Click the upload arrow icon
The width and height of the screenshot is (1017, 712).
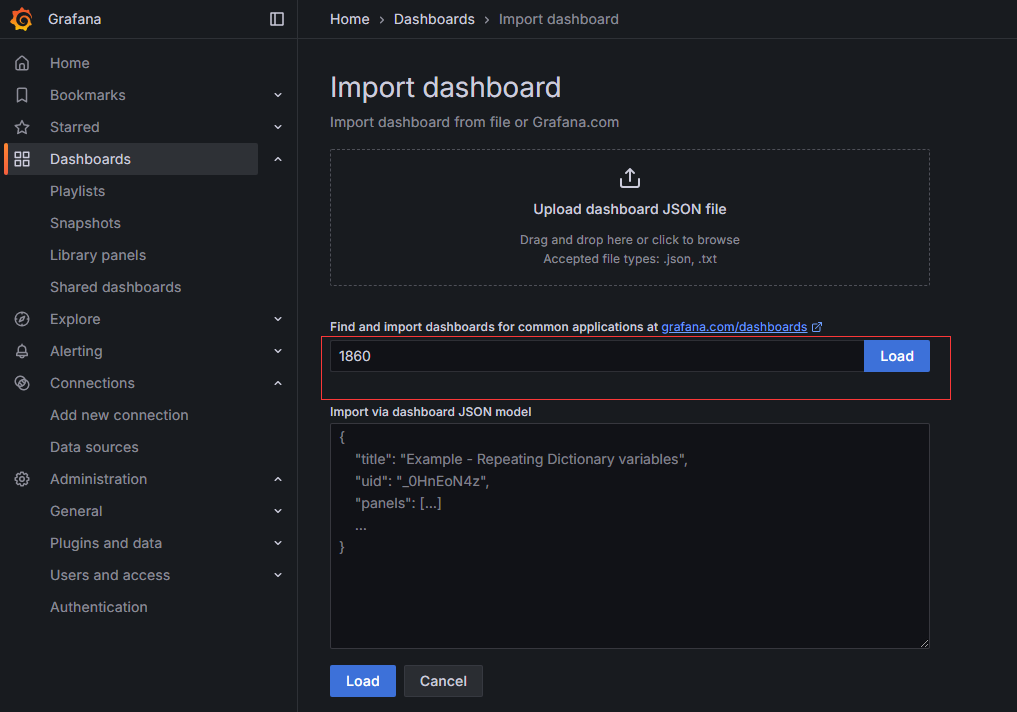click(629, 178)
